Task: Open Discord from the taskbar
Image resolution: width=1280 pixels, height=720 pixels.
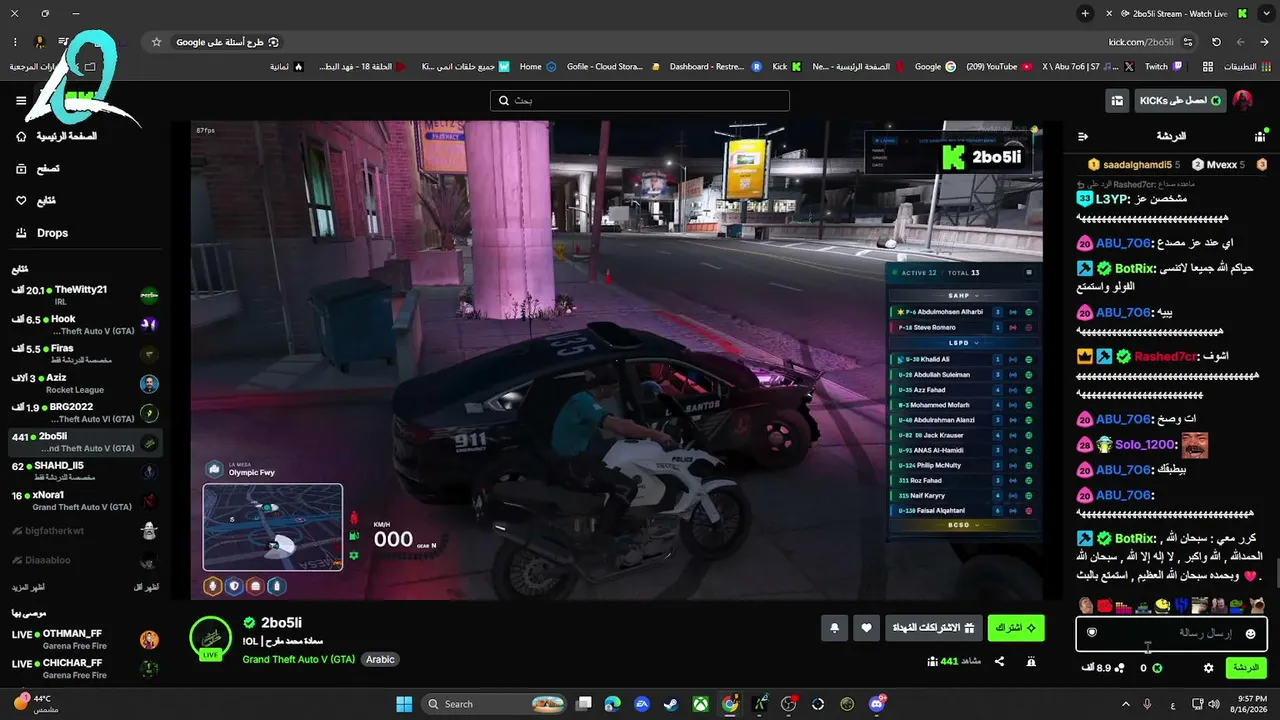Action: tap(877, 704)
